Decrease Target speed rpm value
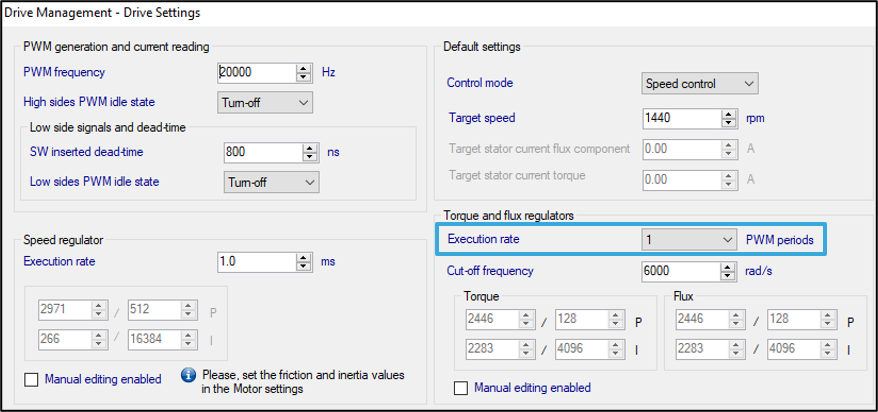 (x=728, y=123)
